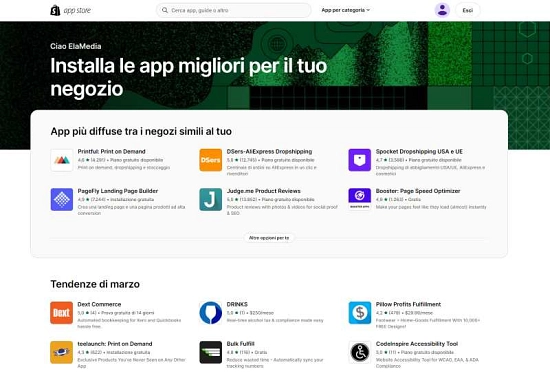Open teelaunch: Print on Demand link

[x=115, y=344]
